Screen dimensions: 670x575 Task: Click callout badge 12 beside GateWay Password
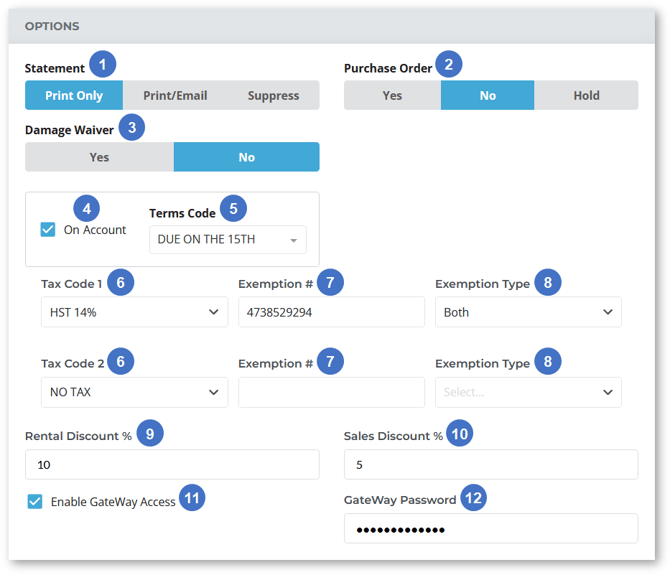tap(473, 498)
